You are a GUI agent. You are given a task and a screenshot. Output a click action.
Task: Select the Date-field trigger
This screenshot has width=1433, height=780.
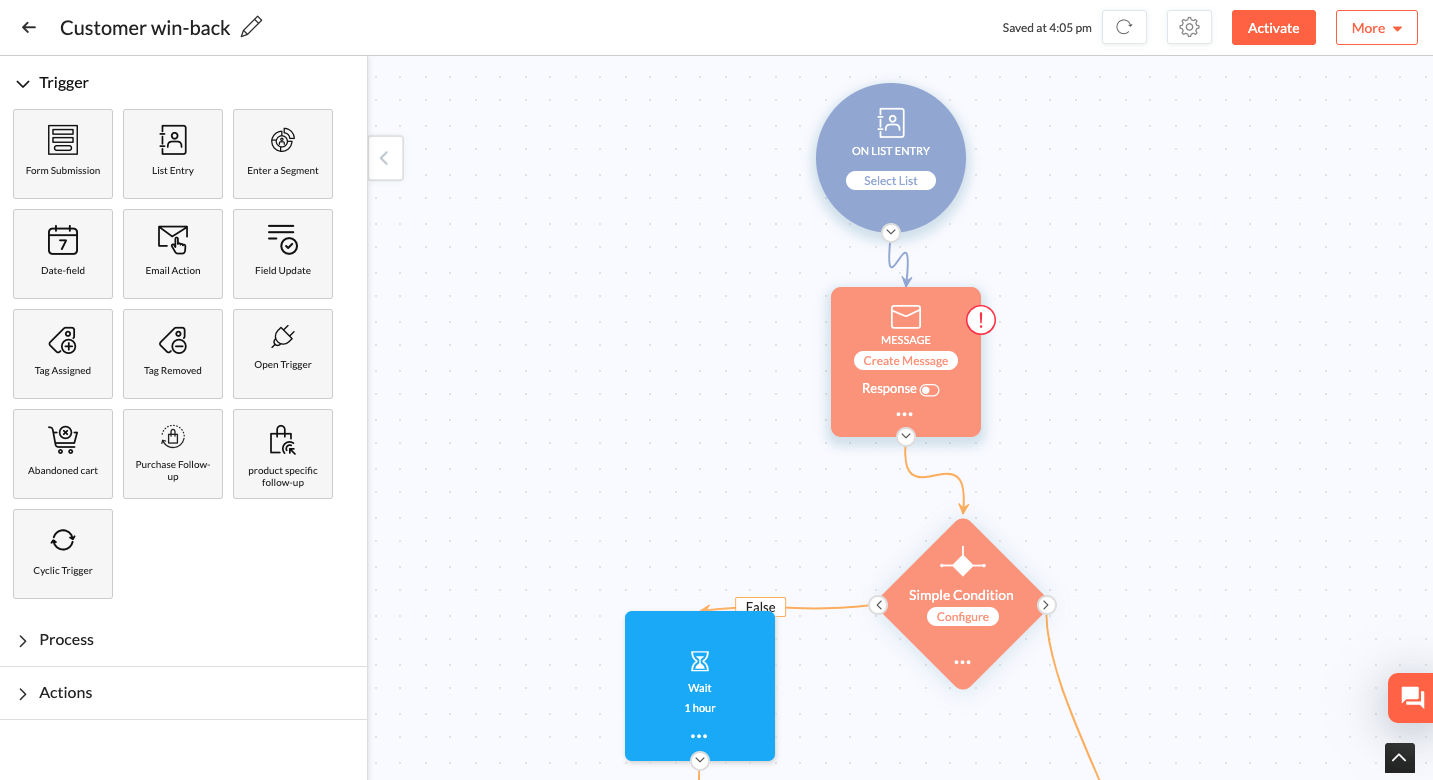(x=63, y=254)
